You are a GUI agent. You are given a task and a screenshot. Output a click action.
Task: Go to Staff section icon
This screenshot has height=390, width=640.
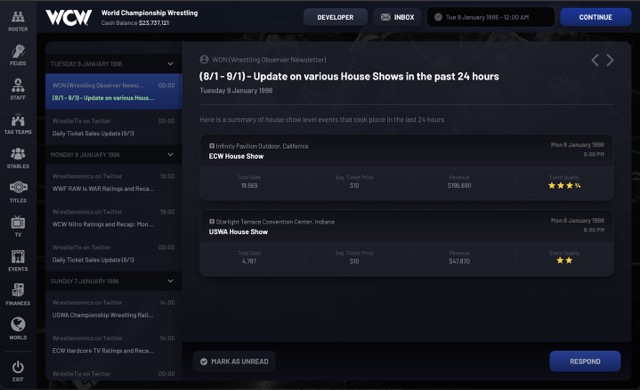coord(18,86)
